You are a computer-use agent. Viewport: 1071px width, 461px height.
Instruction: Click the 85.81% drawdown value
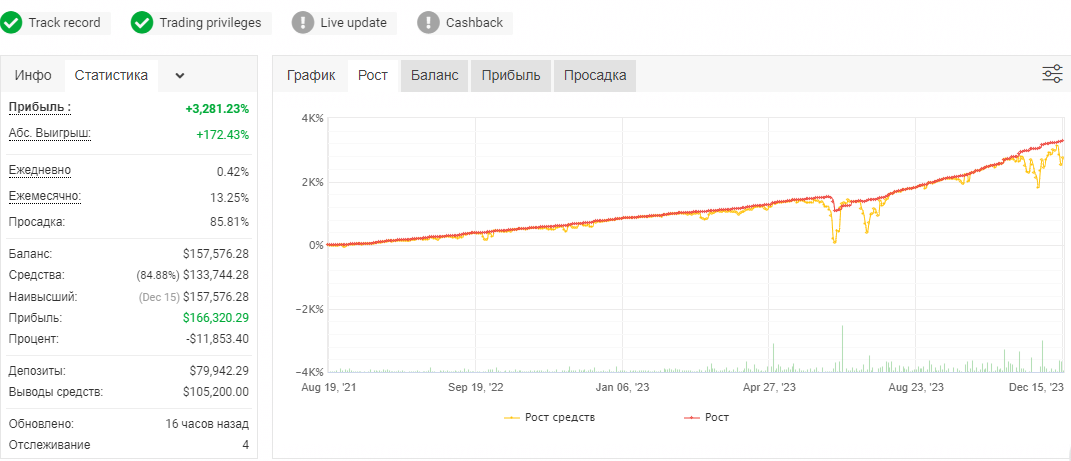point(230,222)
